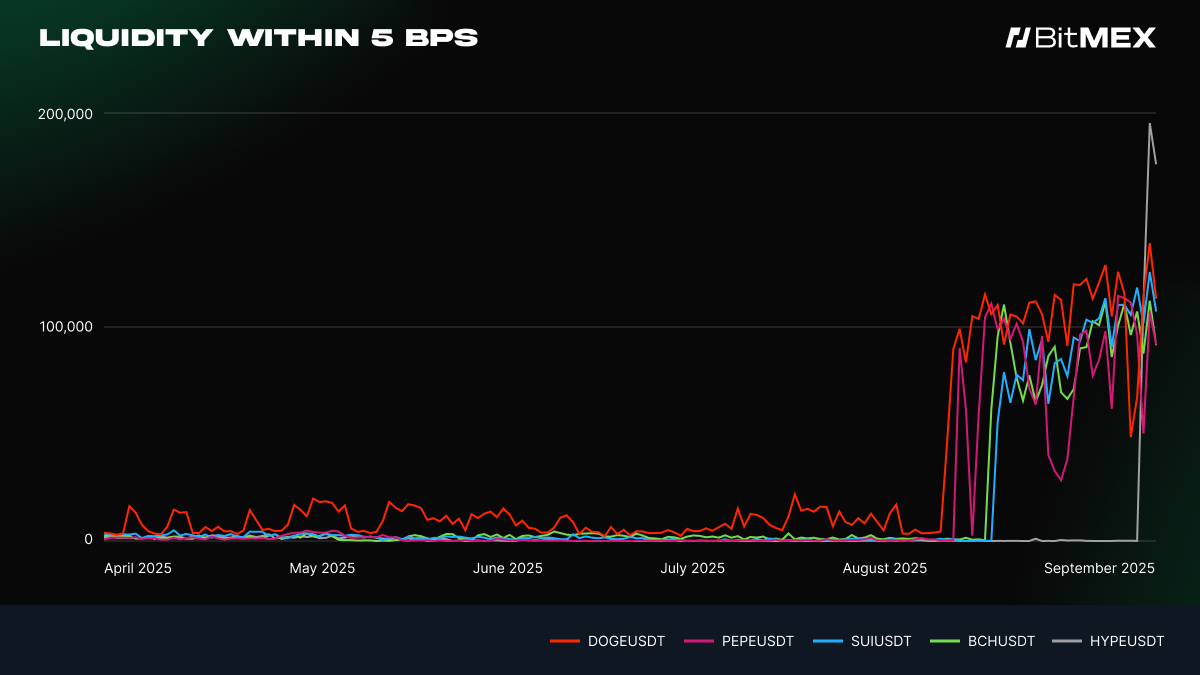Select the BCHUSDT legend label

click(x=1001, y=641)
